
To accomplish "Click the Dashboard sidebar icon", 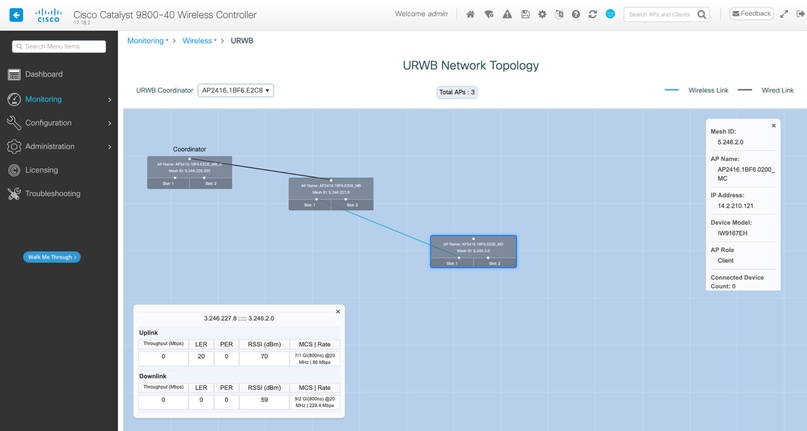I will pos(14,75).
